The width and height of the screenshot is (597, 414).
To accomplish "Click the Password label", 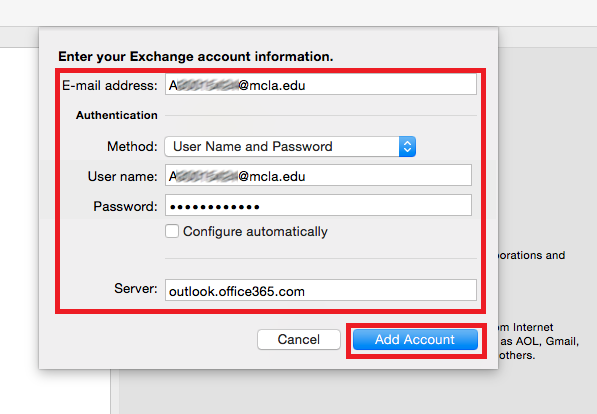I will (x=125, y=206).
